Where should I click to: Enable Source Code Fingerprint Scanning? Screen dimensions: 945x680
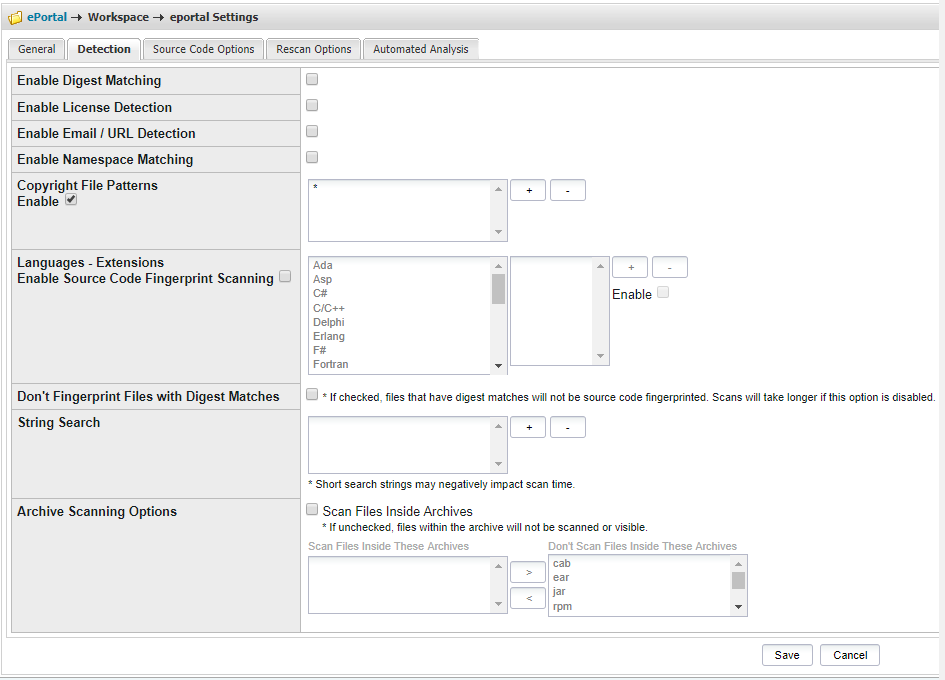[285, 276]
